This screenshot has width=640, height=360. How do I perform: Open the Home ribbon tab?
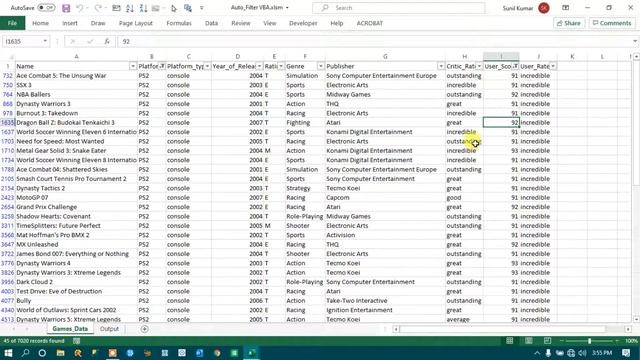point(40,23)
